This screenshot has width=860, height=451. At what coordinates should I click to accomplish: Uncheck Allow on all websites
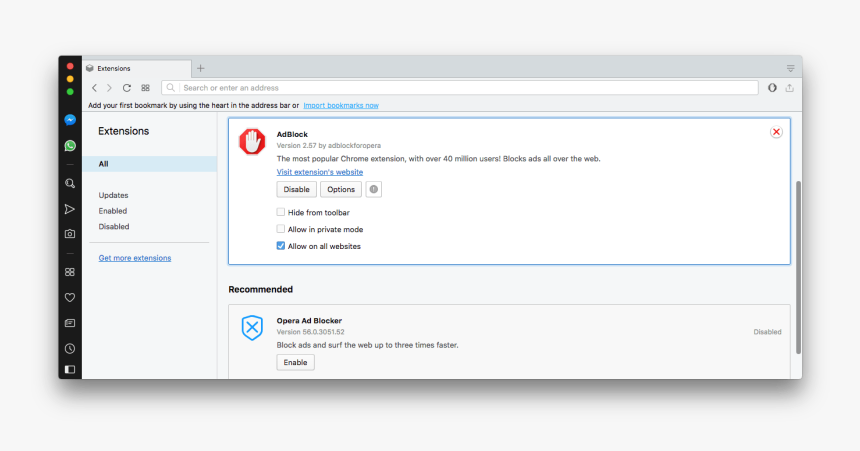281,246
